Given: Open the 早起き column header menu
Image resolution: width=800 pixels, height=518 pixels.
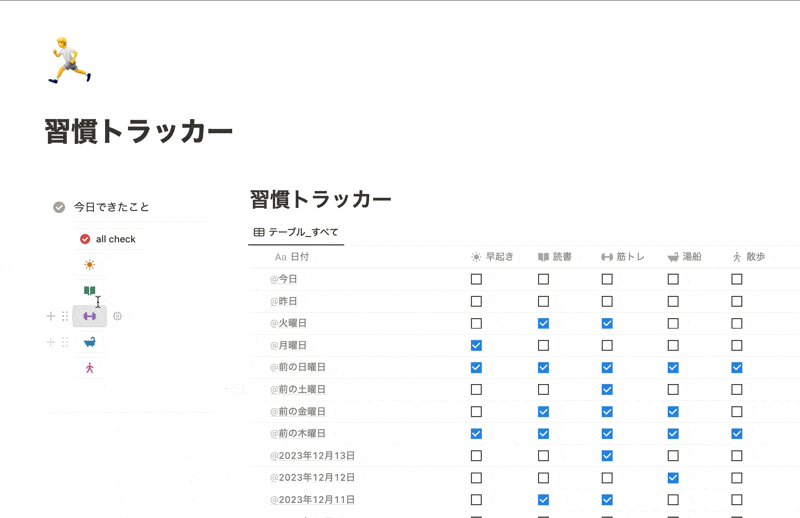Looking at the screenshot, I should [492, 257].
